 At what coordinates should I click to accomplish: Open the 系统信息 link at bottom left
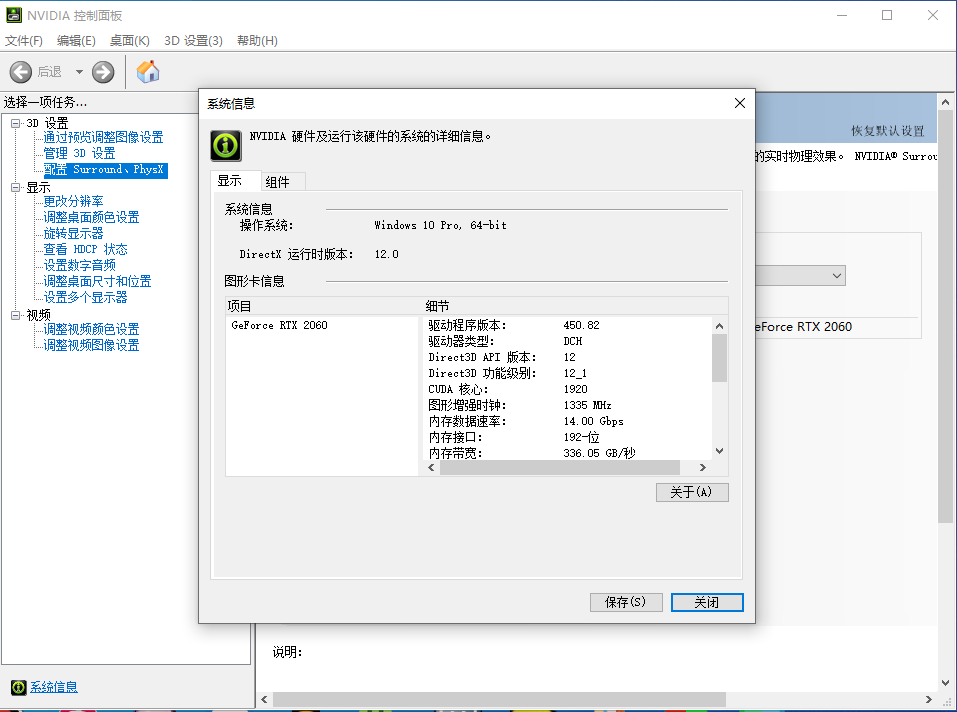click(x=54, y=687)
